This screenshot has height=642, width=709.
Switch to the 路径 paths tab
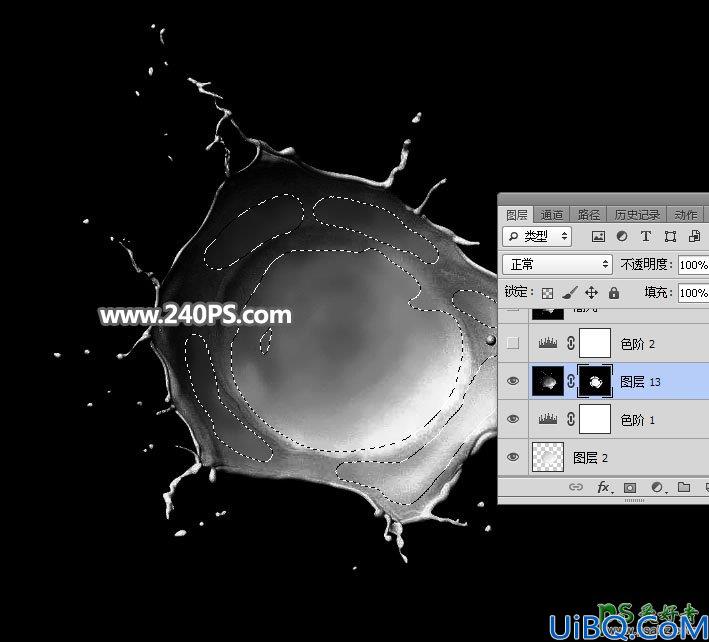click(x=588, y=215)
